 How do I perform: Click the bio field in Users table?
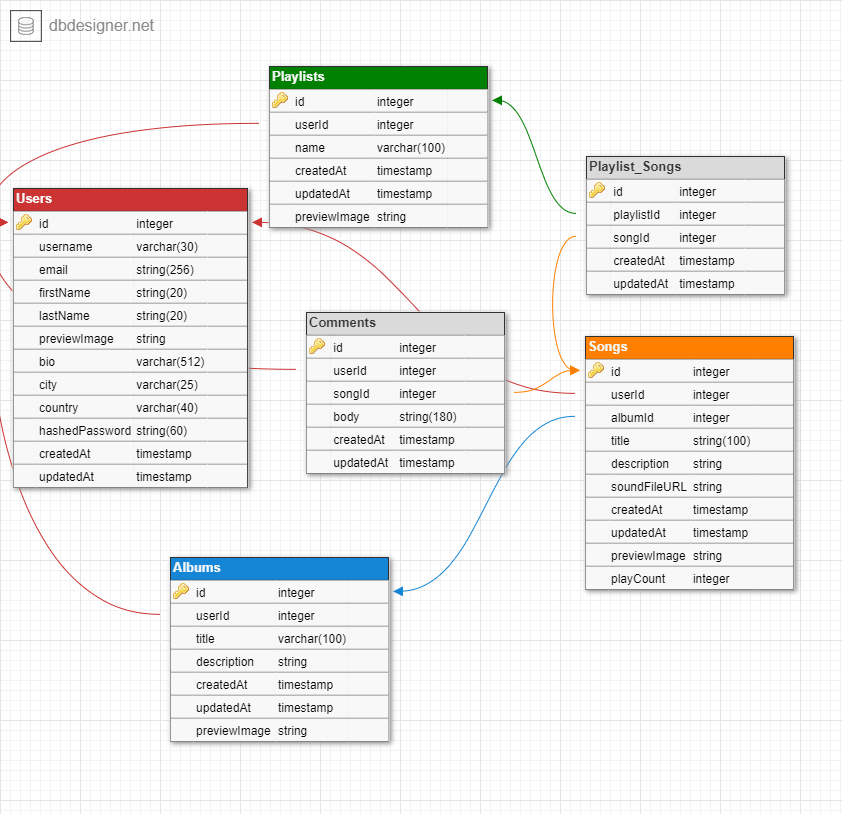point(47,362)
